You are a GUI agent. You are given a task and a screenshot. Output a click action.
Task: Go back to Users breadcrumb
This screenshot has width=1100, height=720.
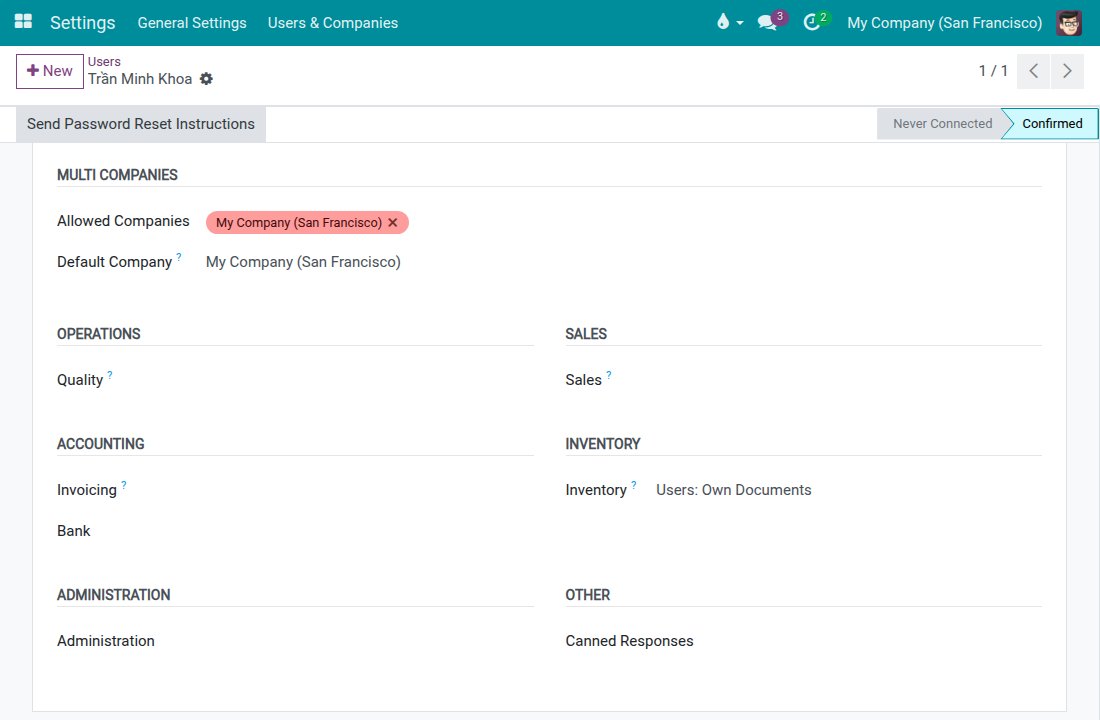coord(104,62)
